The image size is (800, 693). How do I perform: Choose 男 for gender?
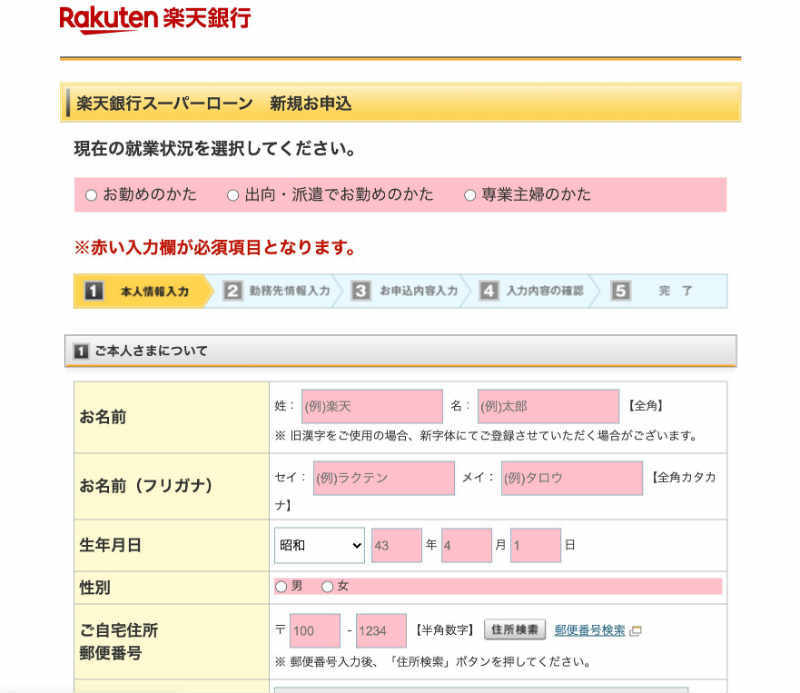281,586
